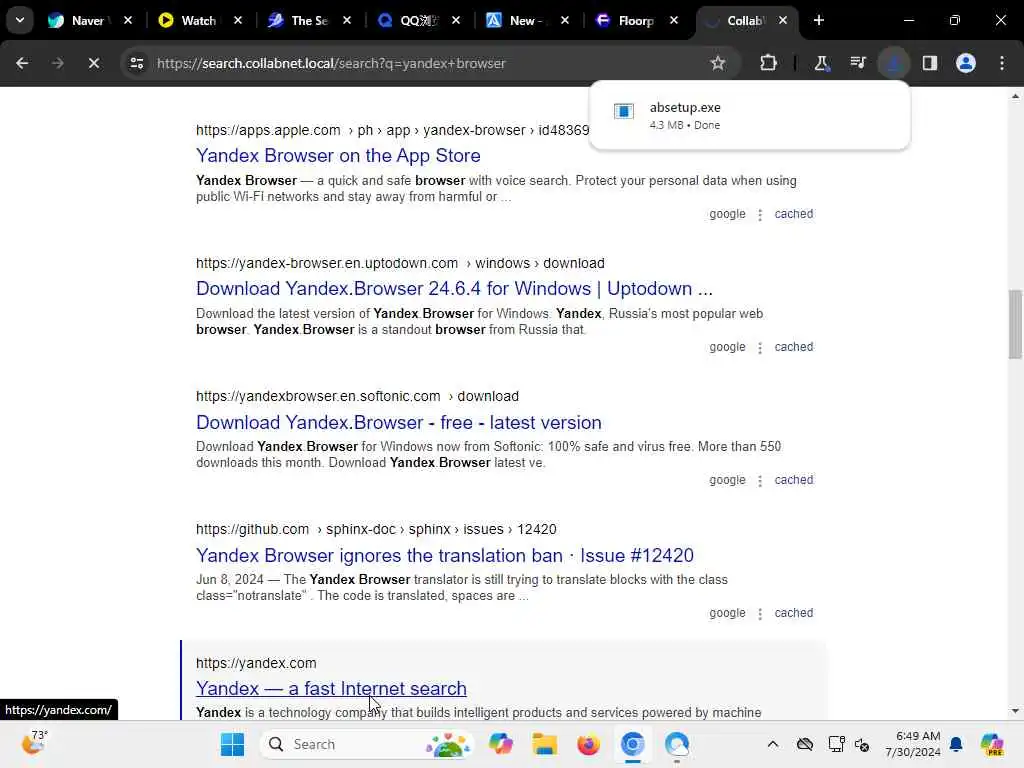
Task: View site information icon in address bar
Action: tap(136, 63)
